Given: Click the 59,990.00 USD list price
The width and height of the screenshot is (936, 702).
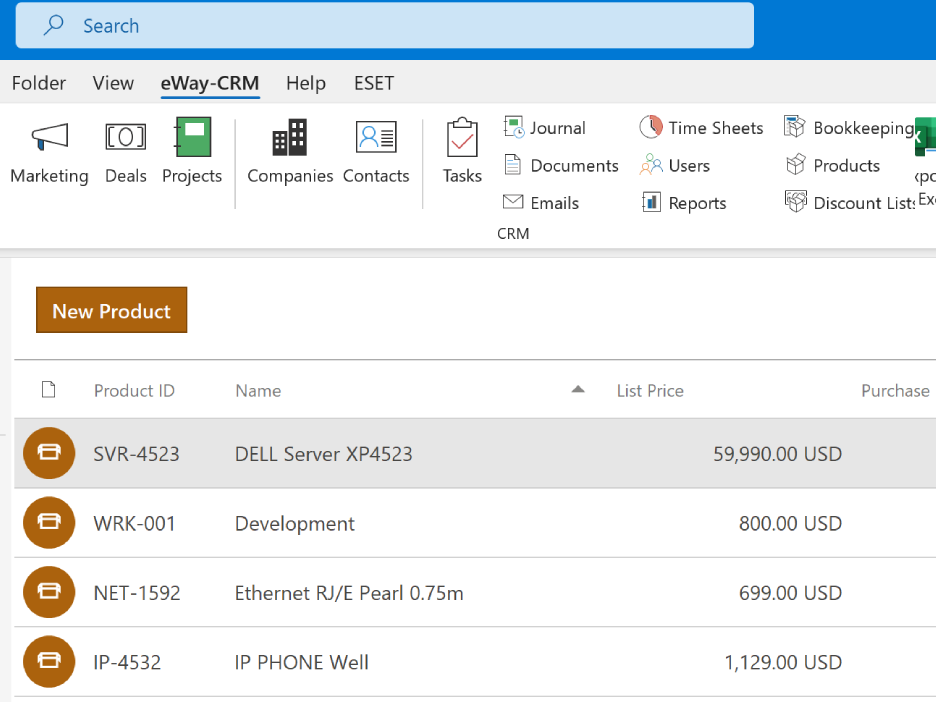Looking at the screenshot, I should pos(778,454).
